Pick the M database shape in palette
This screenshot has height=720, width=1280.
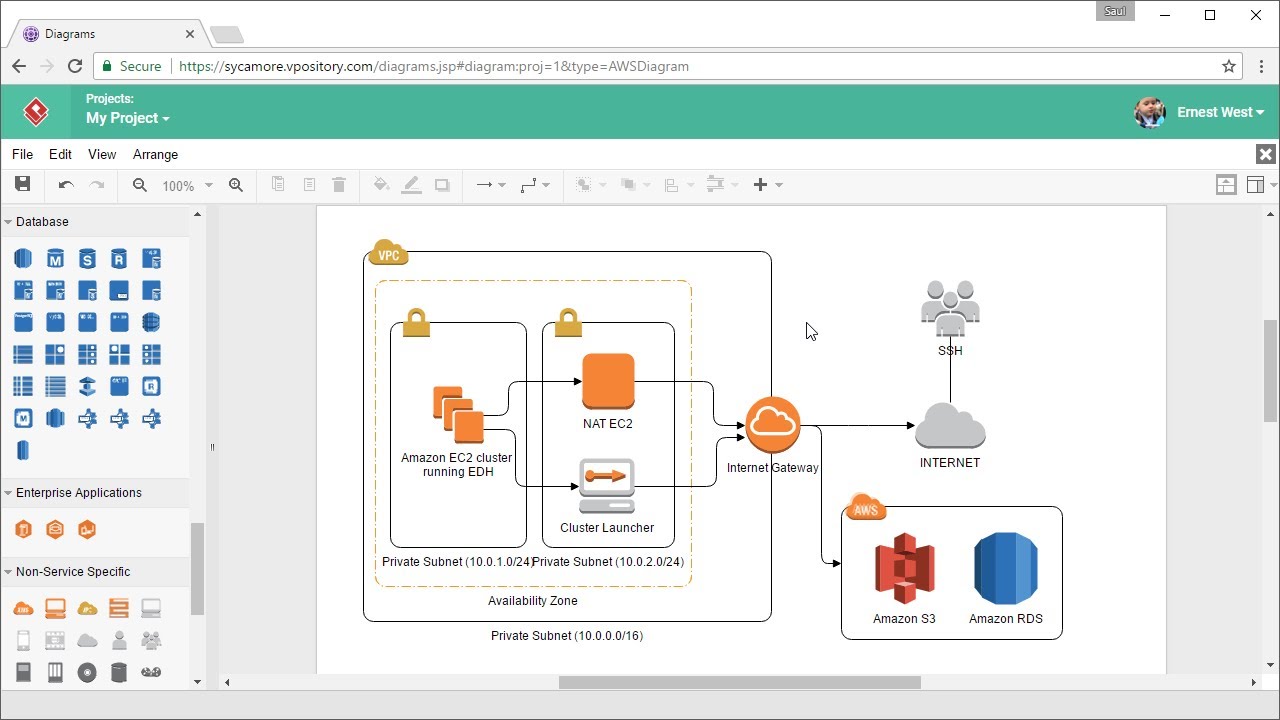point(55,259)
